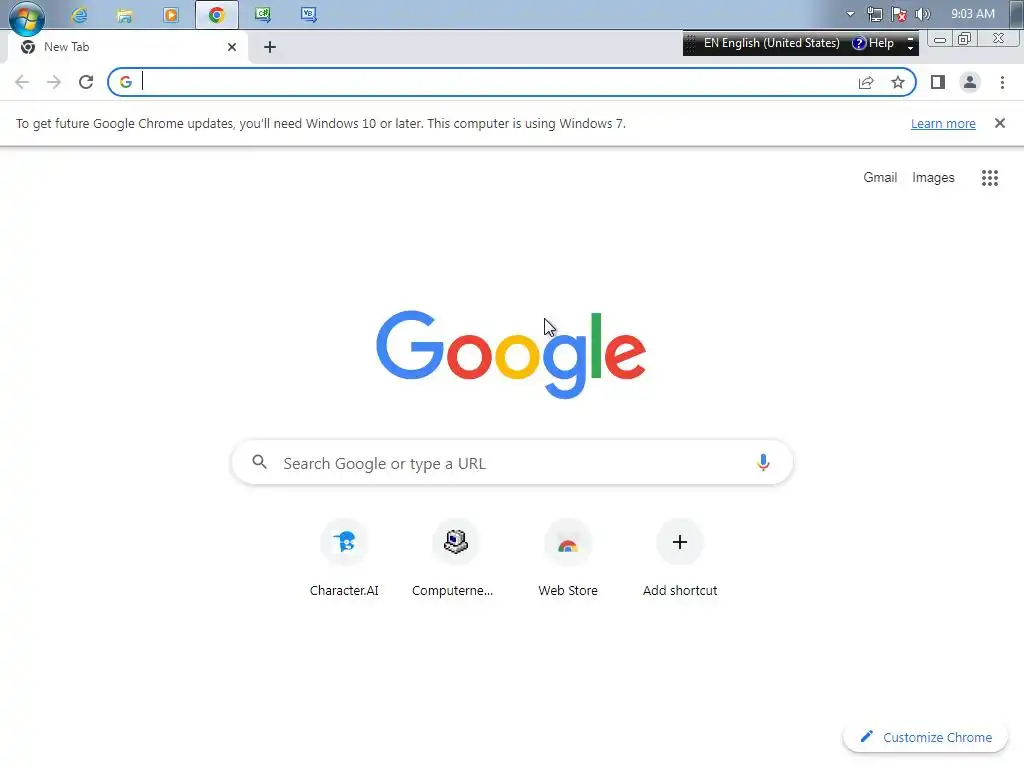
Task: Open the volume speaker icon
Action: pyautogui.click(x=922, y=14)
